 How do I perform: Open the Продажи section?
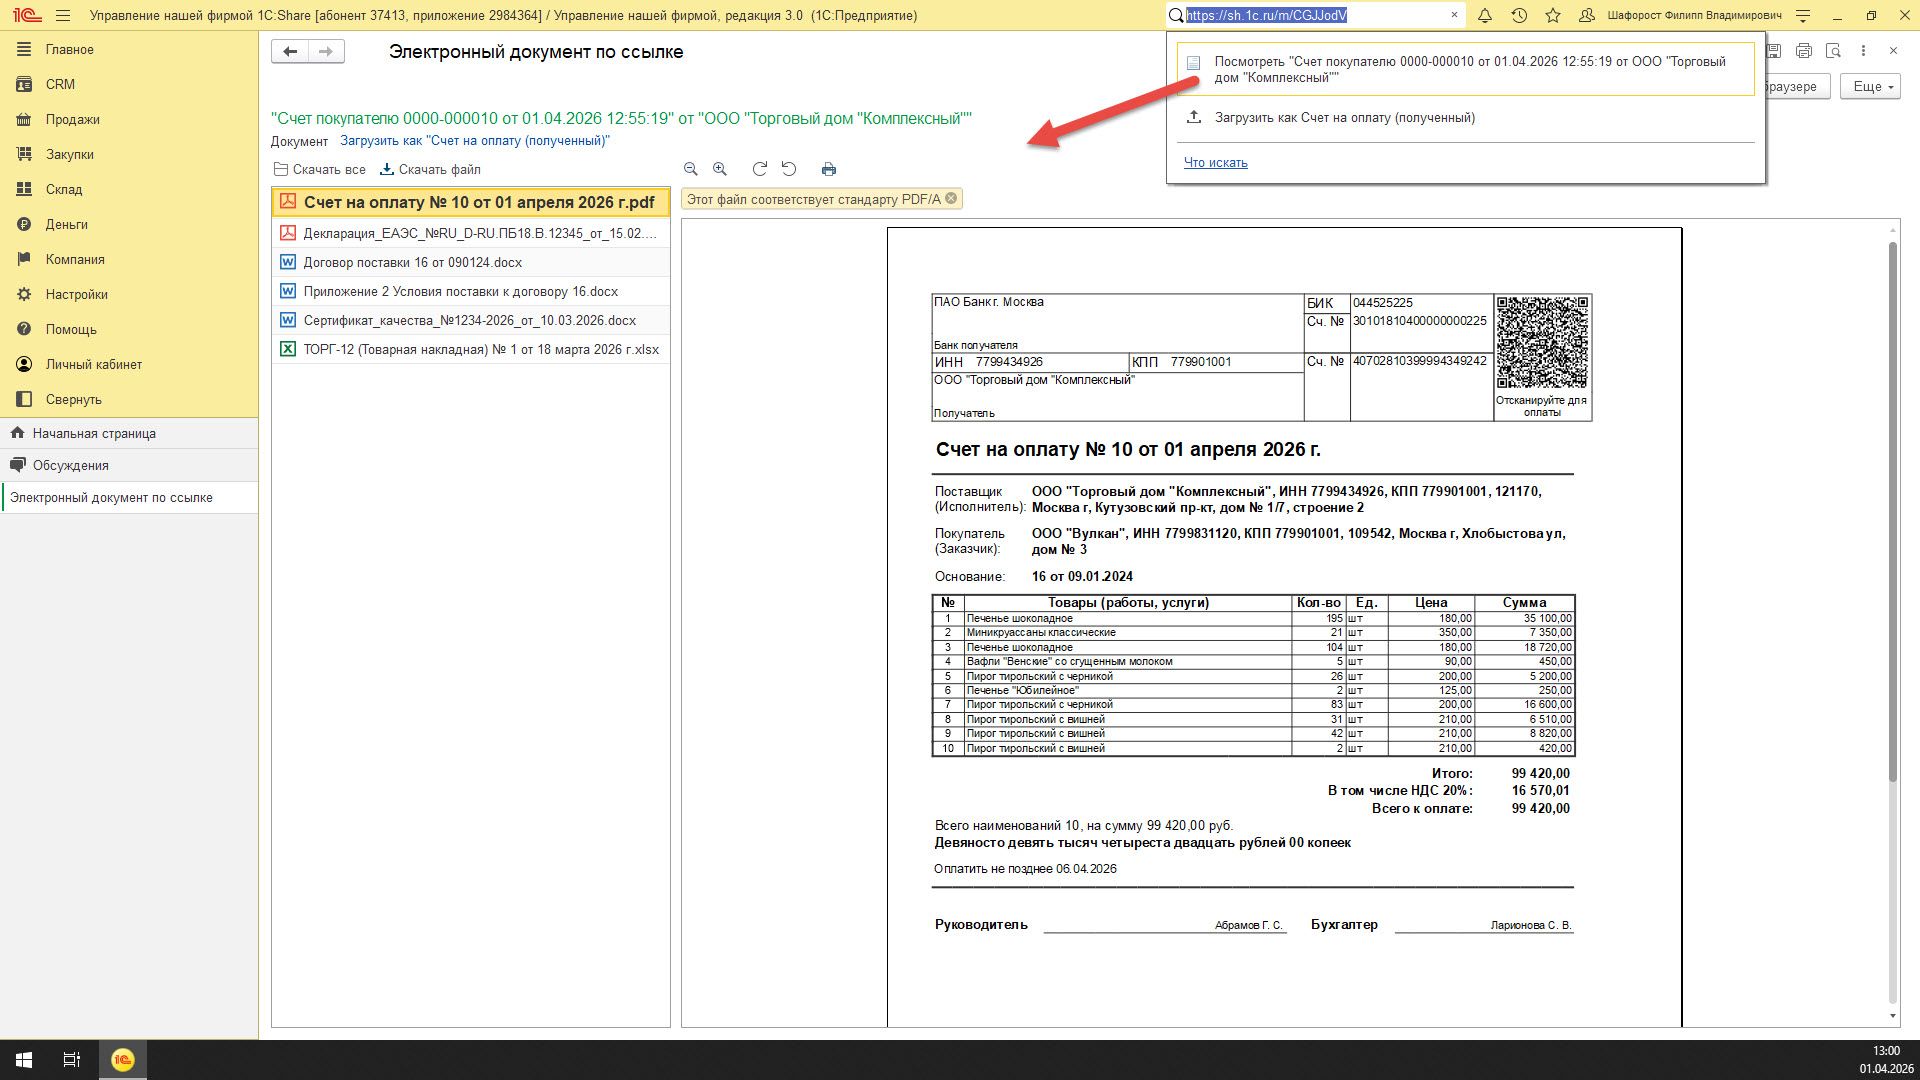[72, 119]
